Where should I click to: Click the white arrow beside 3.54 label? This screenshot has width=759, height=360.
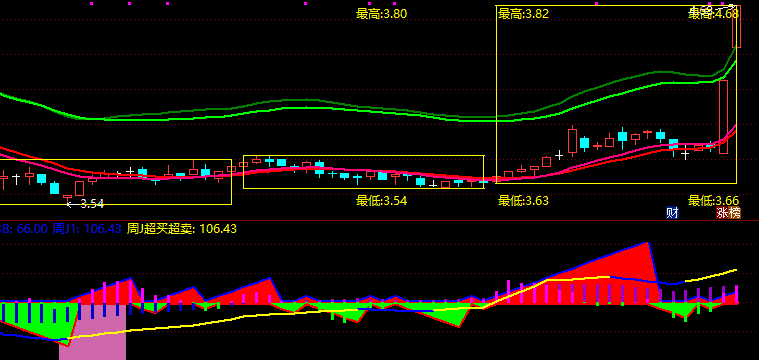coord(69,205)
